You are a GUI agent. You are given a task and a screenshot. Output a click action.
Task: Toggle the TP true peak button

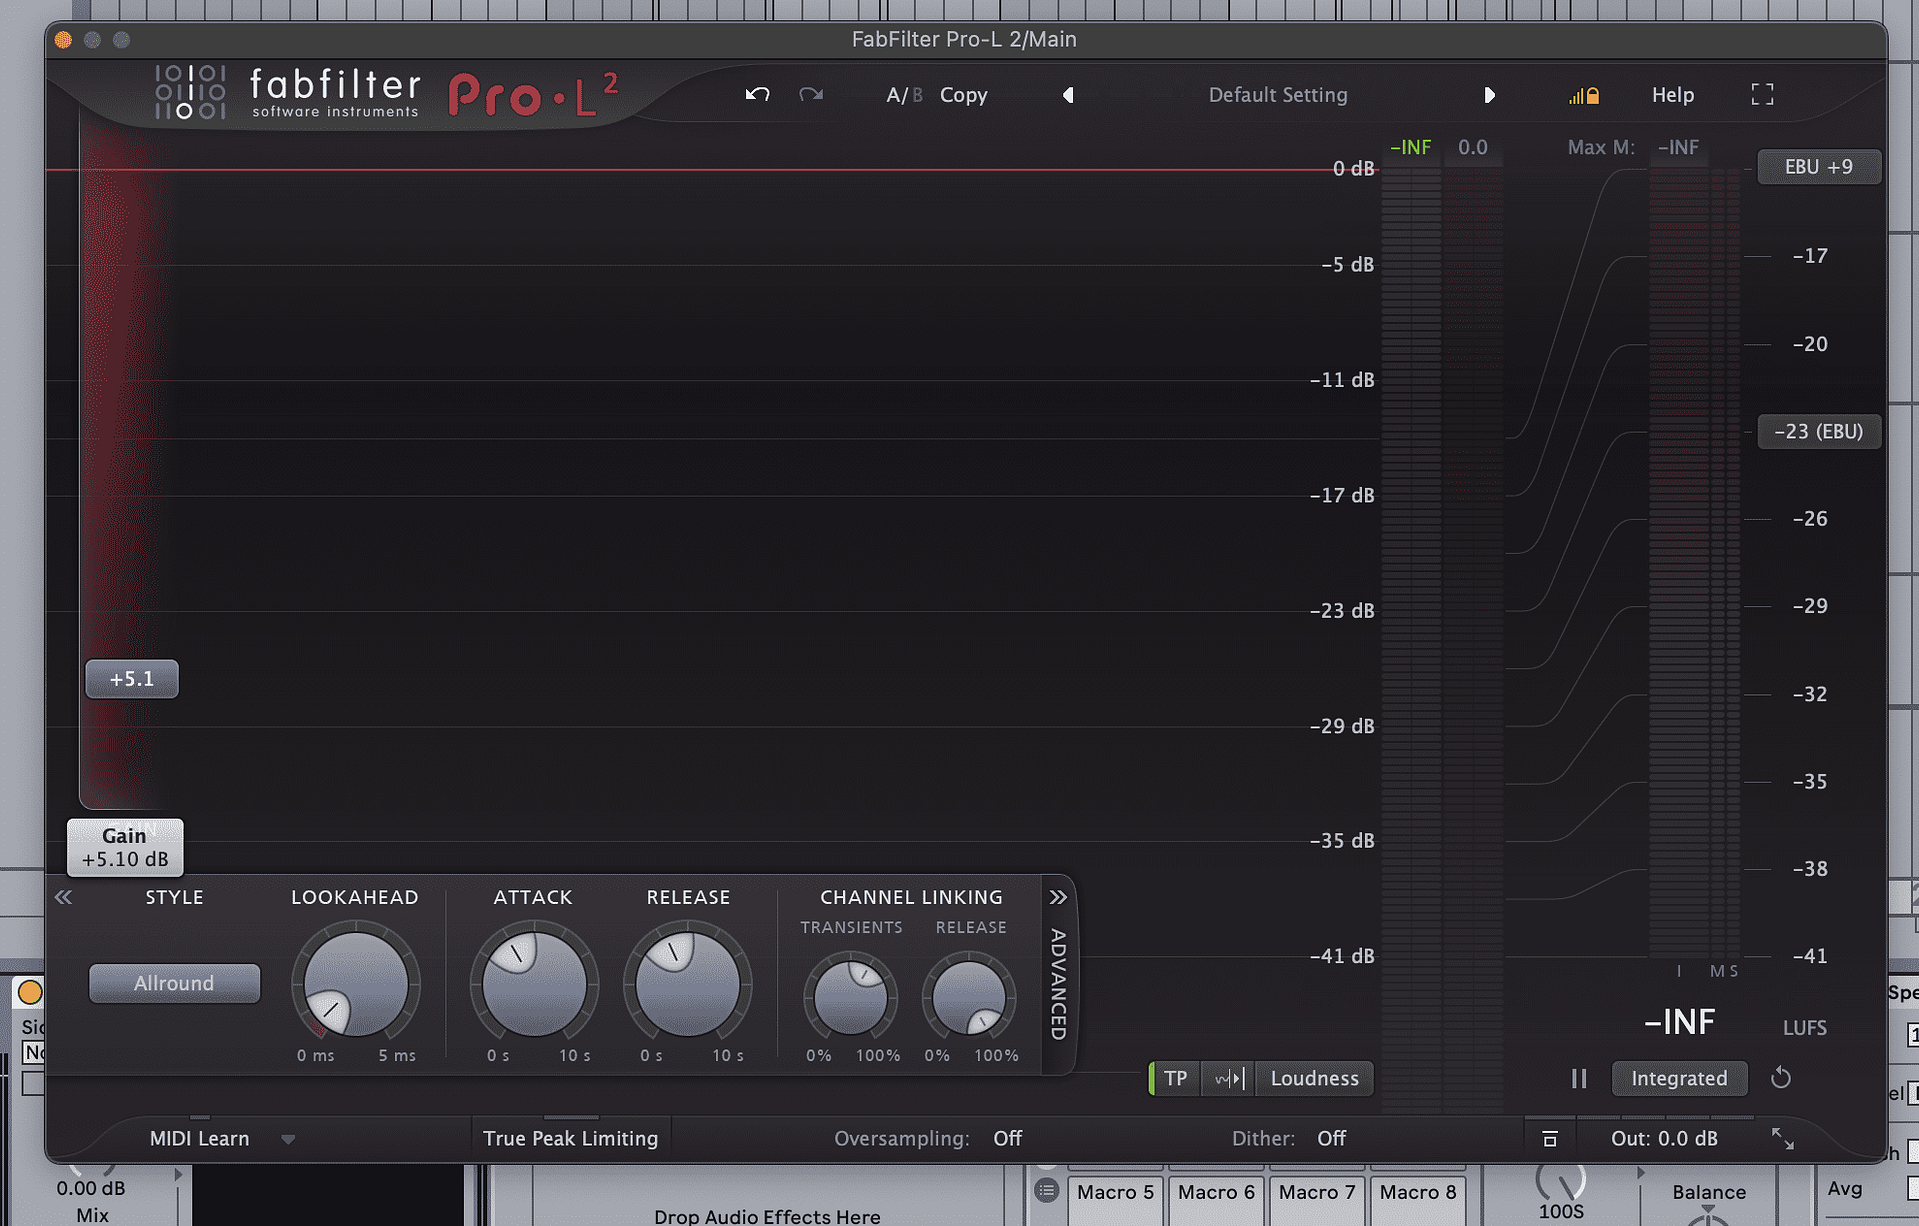pyautogui.click(x=1175, y=1078)
